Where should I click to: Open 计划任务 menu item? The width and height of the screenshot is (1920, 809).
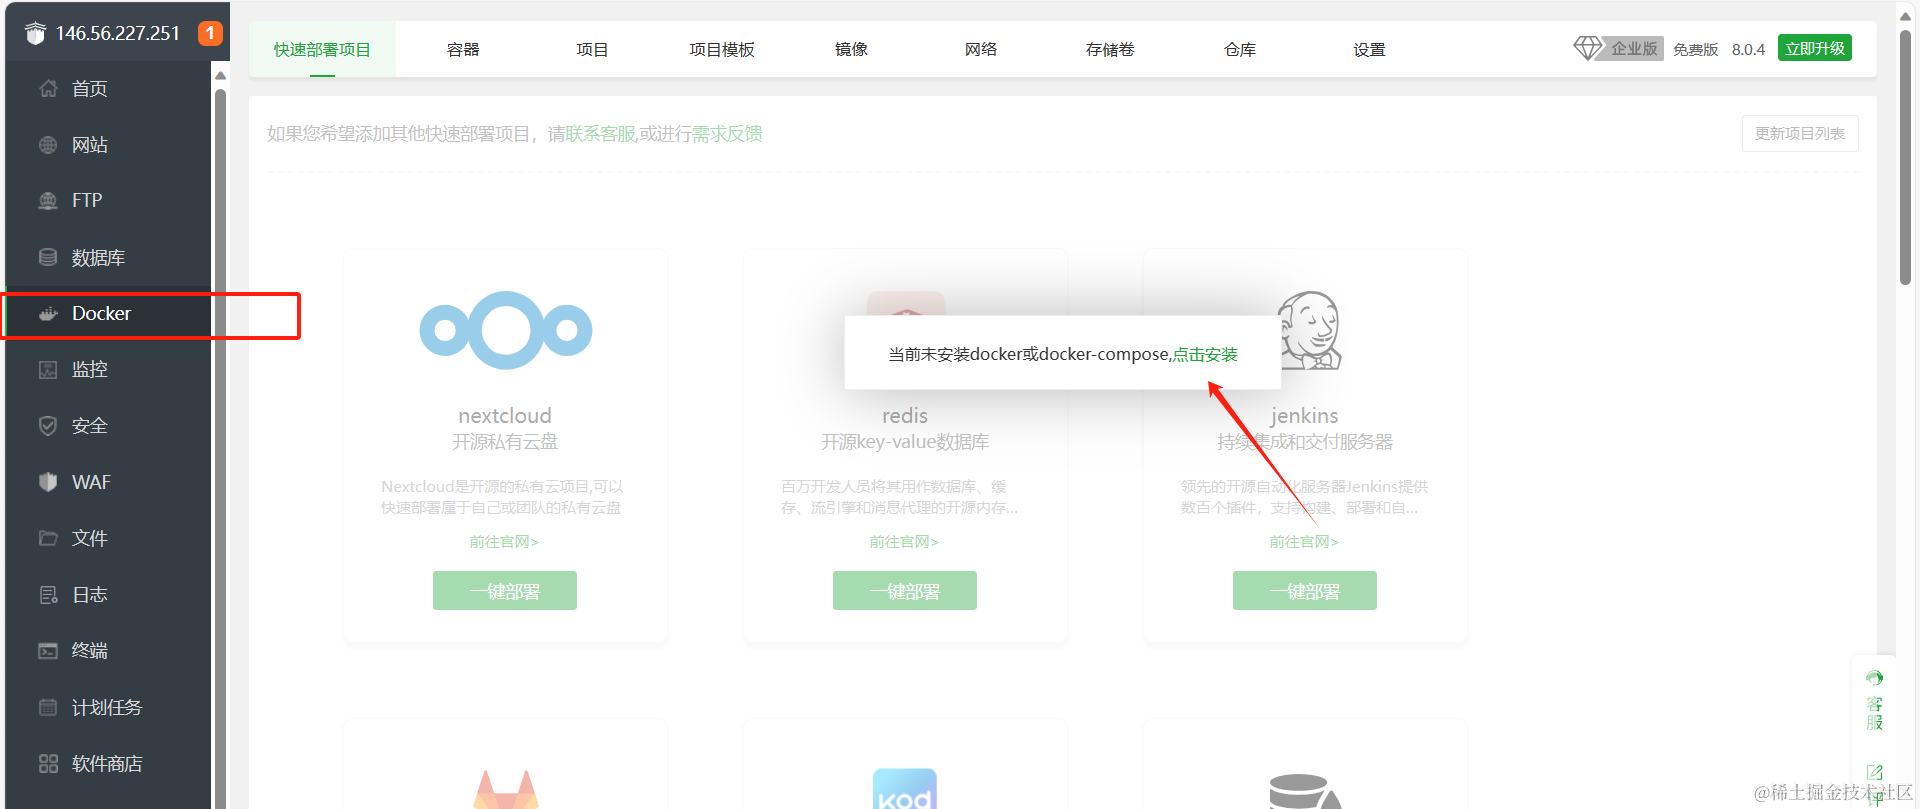coord(108,707)
